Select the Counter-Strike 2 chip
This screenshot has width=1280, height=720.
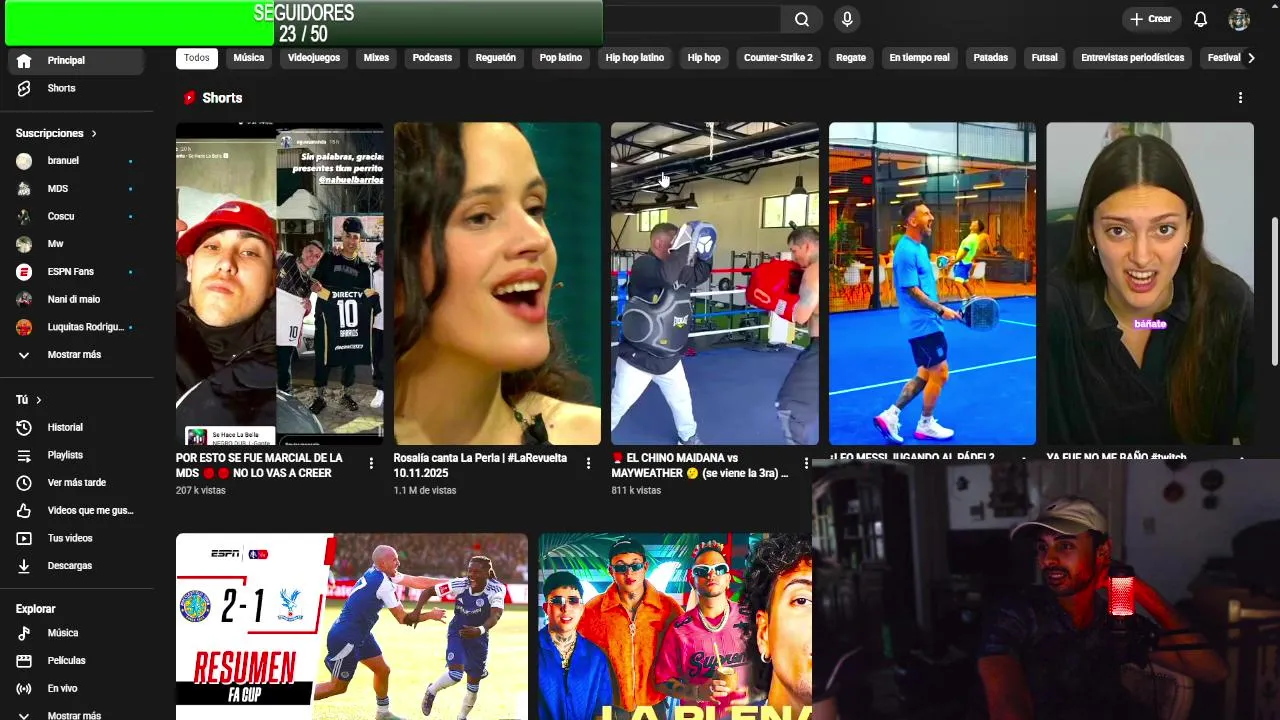[x=778, y=58]
